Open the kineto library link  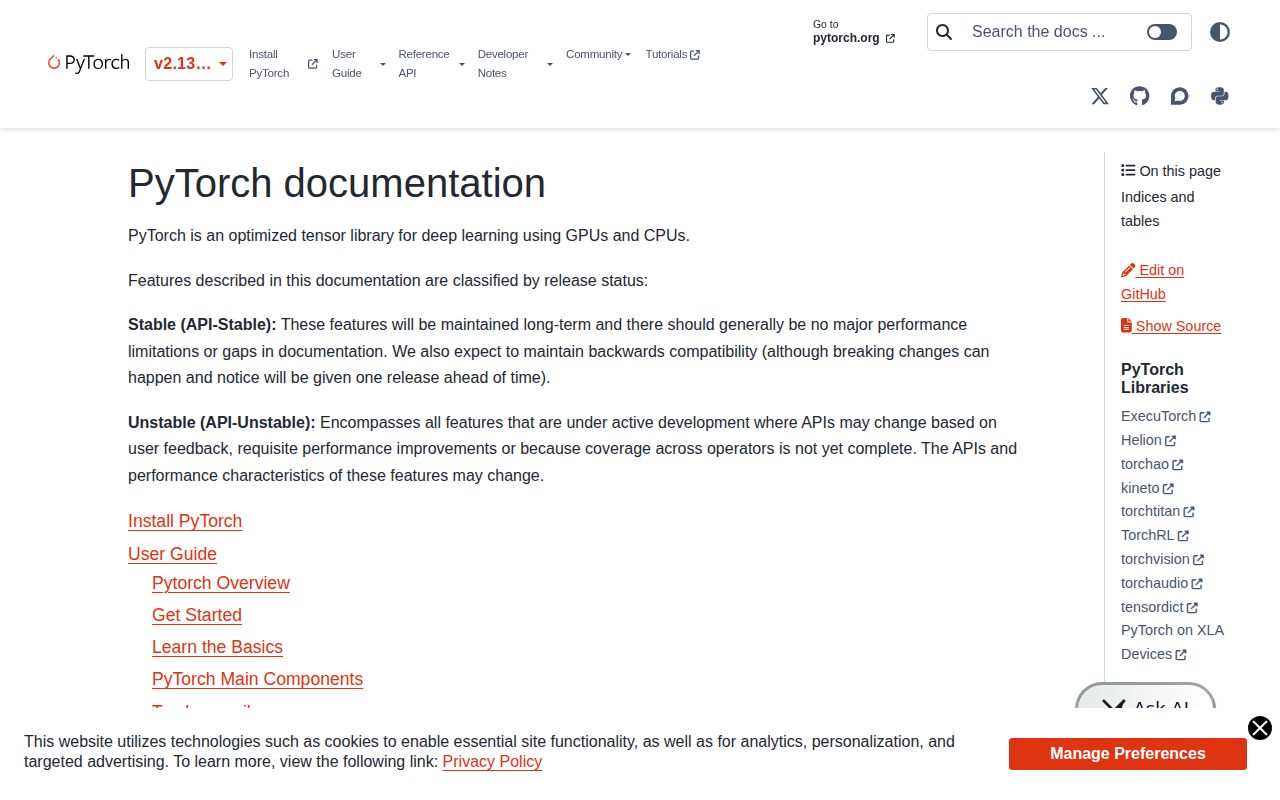tap(1148, 488)
